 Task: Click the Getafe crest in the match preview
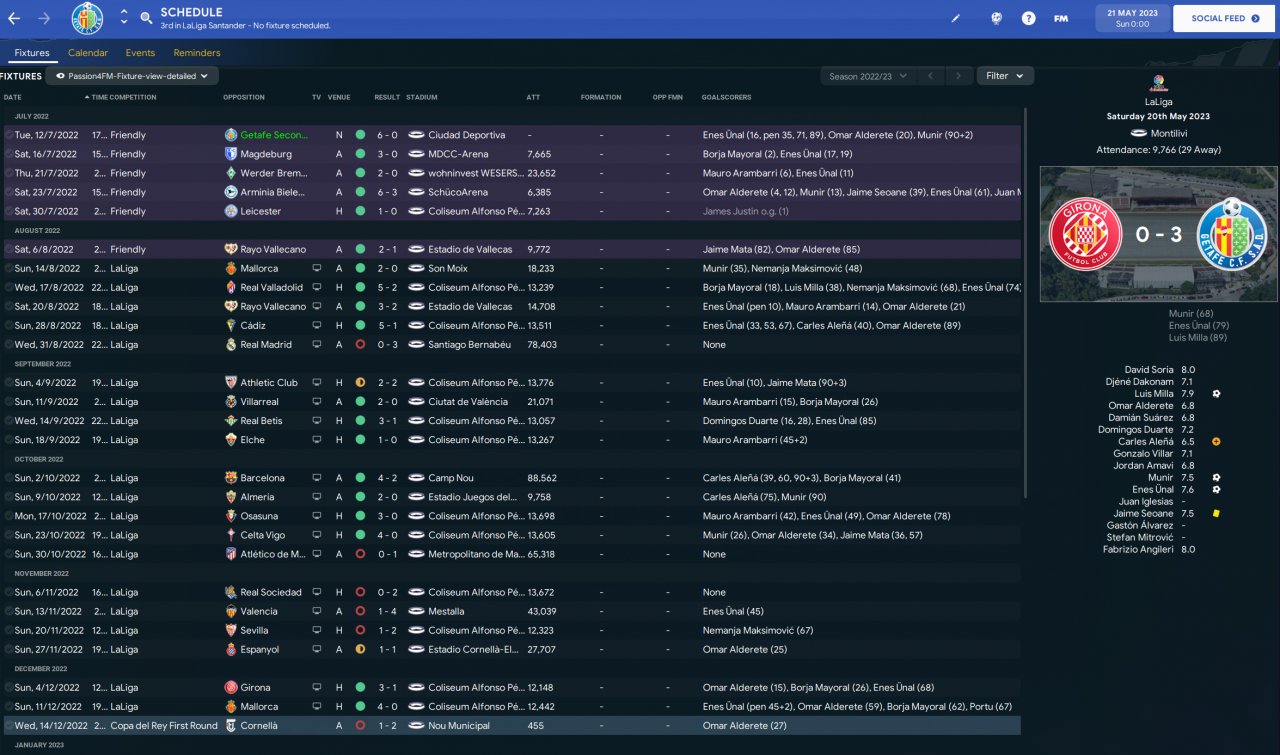coord(1233,234)
